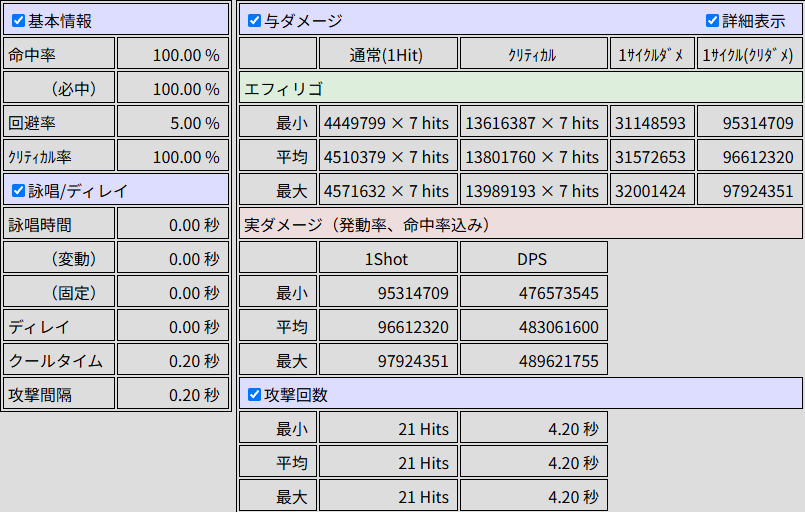The width and height of the screenshot is (805, 512).
Task: Select the 1サイクルダメ column header
Action: 652,54
